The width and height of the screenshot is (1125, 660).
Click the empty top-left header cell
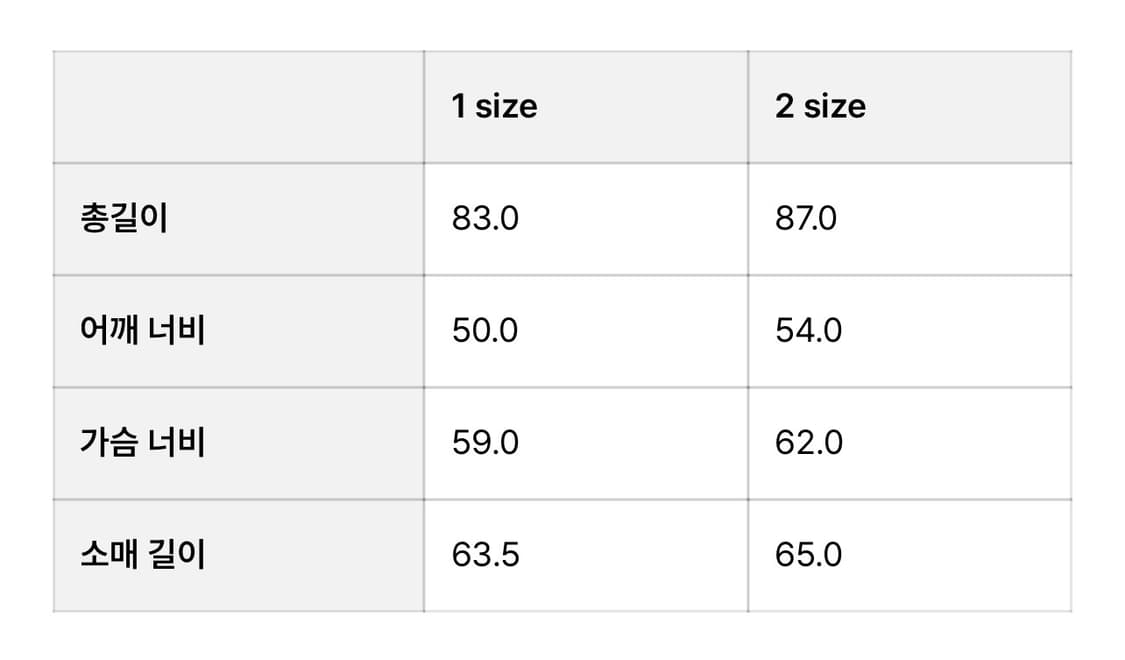(238, 107)
